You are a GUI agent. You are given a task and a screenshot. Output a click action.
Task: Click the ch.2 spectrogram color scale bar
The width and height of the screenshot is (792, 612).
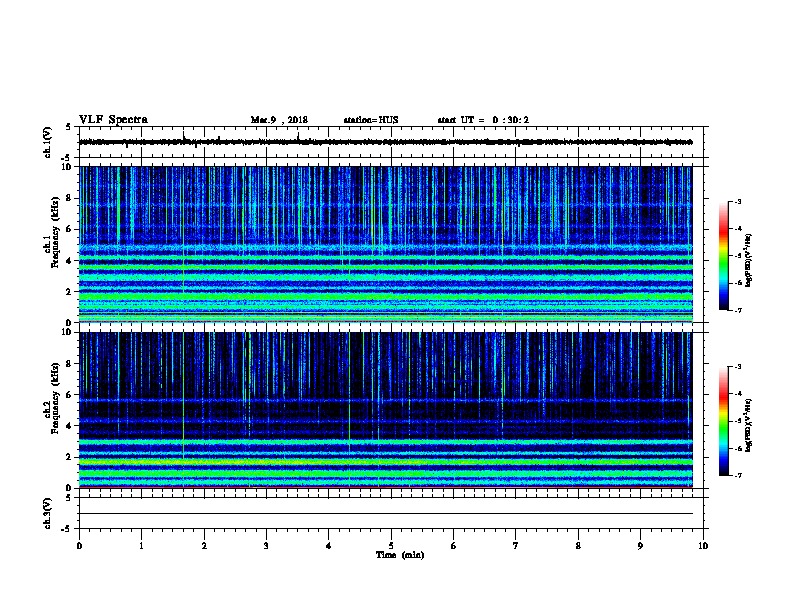coord(724,421)
